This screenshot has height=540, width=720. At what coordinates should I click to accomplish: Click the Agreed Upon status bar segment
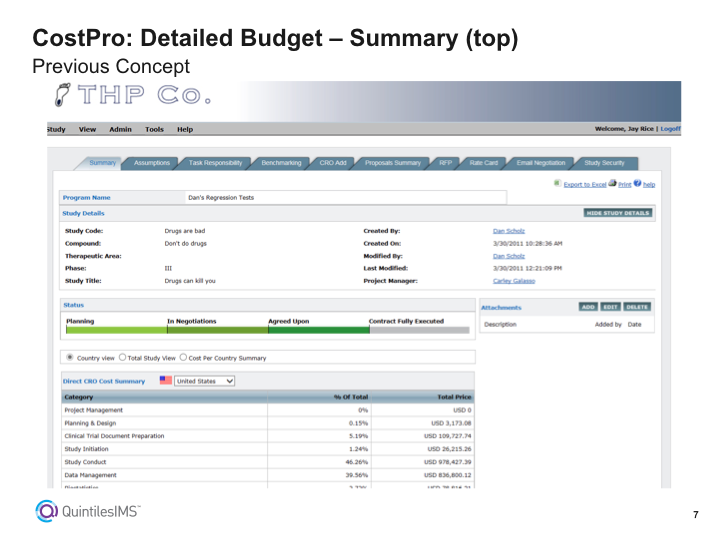pos(319,330)
